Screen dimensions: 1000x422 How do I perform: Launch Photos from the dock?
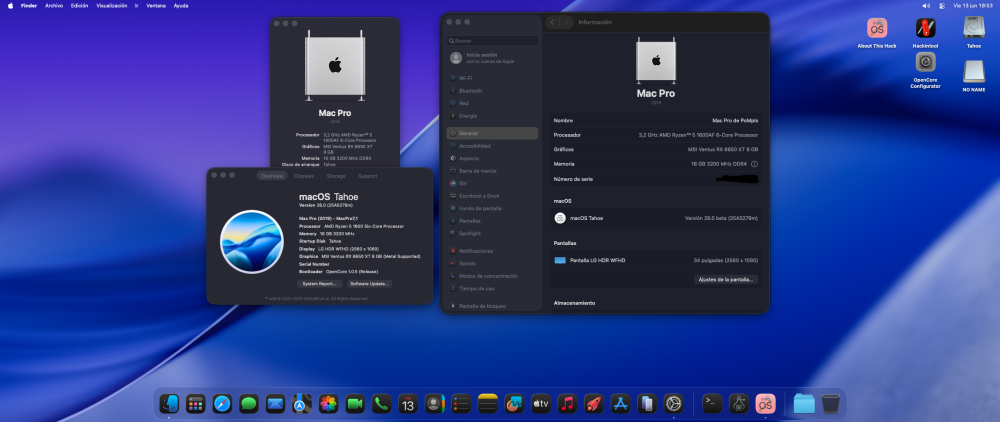[x=328, y=404]
